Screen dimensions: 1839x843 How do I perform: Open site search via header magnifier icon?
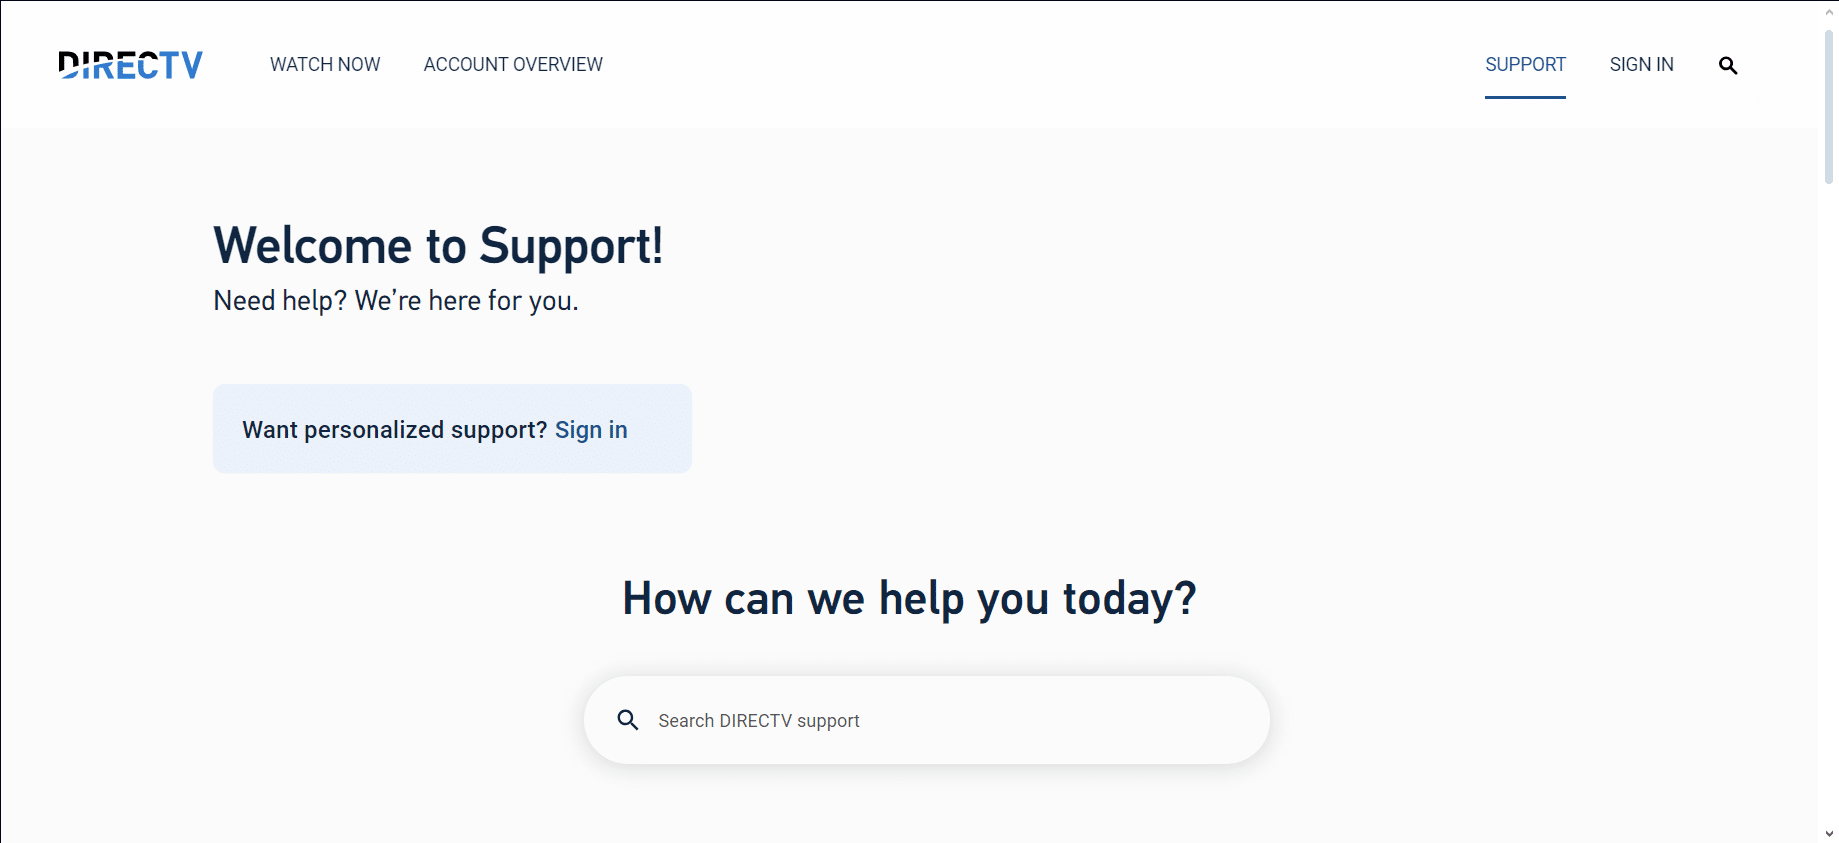pyautogui.click(x=1727, y=66)
